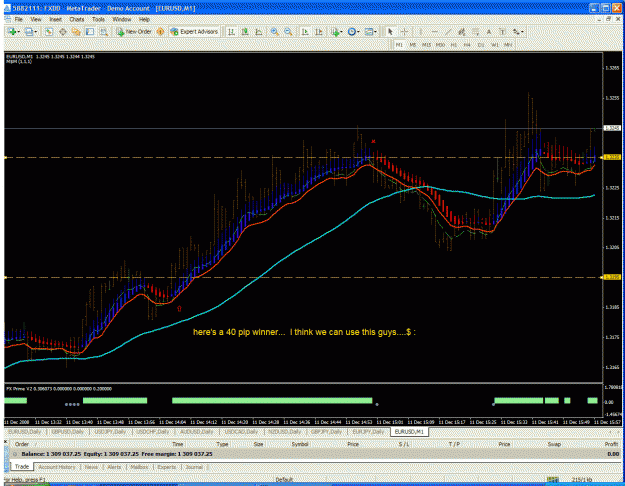The height and width of the screenshot is (486, 625).
Task: Open the Account History terminal tab
Action: (x=57, y=467)
